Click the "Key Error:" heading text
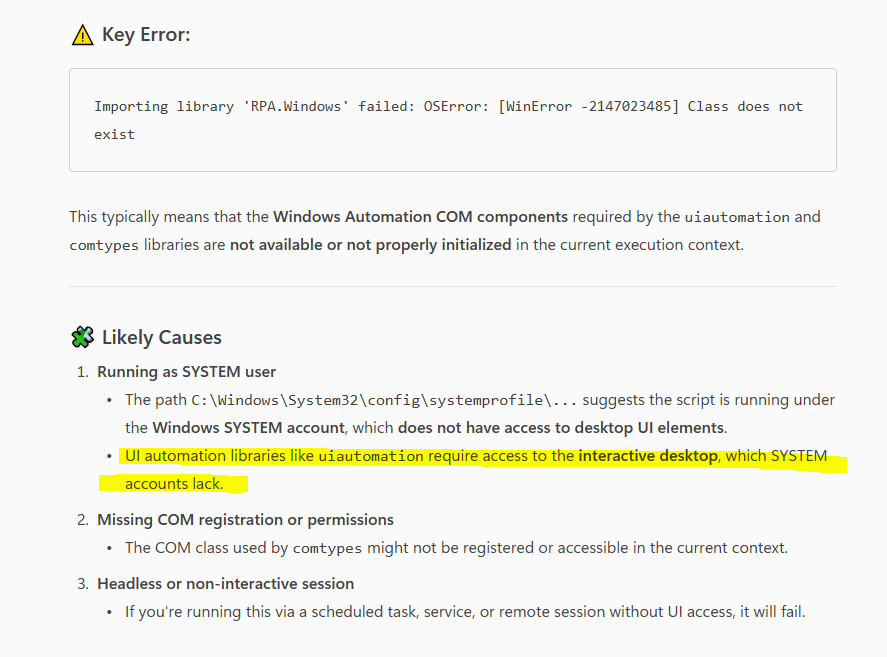Image resolution: width=887 pixels, height=657 pixels. (146, 36)
